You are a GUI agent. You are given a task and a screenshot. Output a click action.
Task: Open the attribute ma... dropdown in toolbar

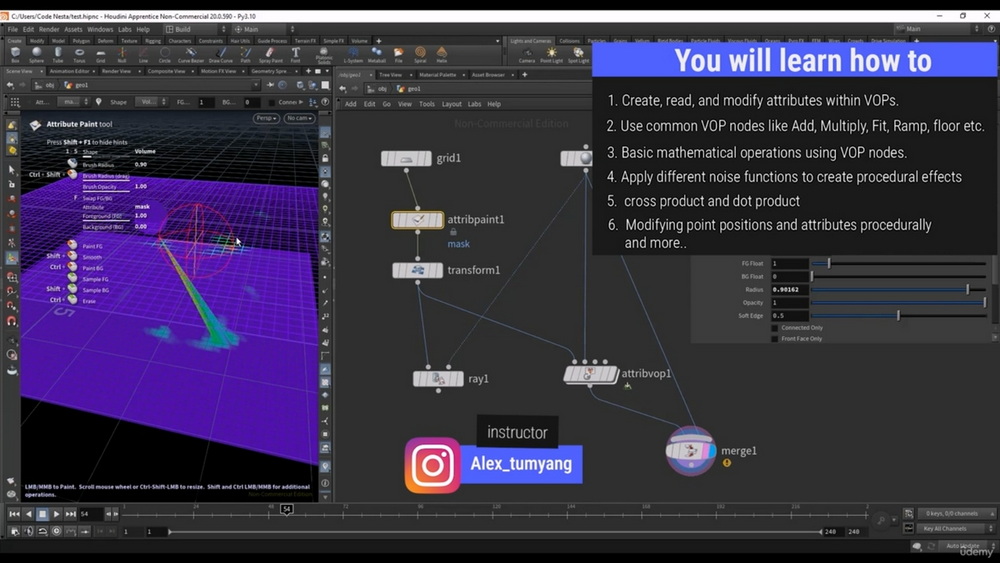73,102
